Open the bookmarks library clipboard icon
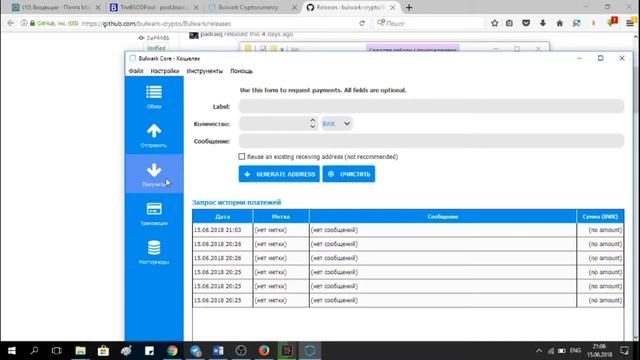640x360 pixels. [509, 23]
